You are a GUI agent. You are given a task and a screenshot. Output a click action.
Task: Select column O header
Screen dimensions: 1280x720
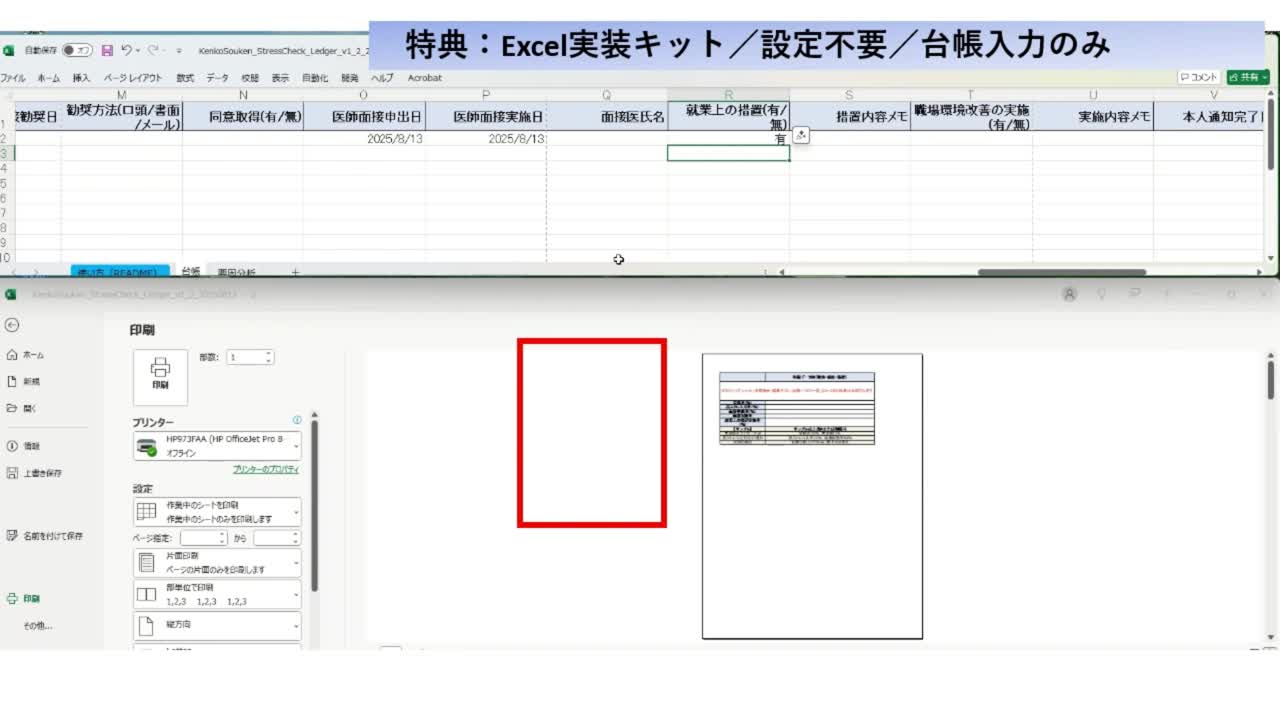[x=364, y=95]
